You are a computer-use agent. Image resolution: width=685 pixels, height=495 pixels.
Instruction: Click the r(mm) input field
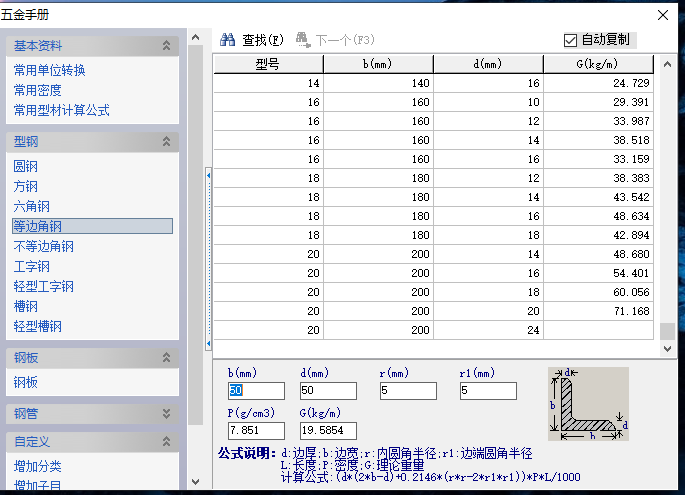408,391
